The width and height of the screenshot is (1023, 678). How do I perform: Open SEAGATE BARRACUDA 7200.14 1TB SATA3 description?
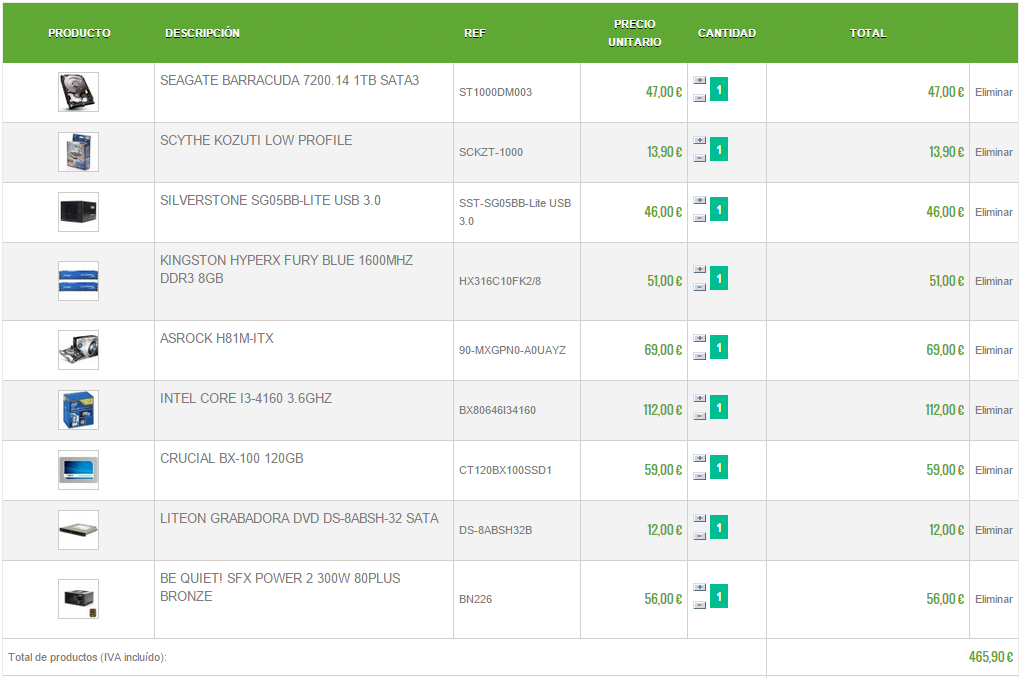290,80
